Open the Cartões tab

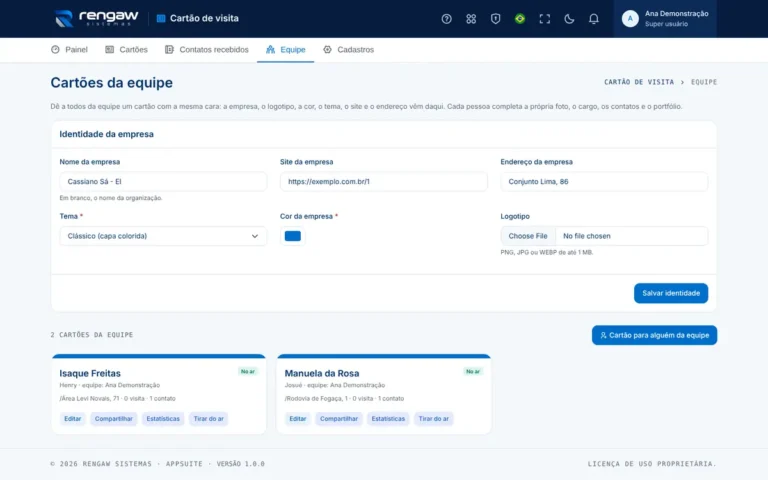(x=126, y=49)
